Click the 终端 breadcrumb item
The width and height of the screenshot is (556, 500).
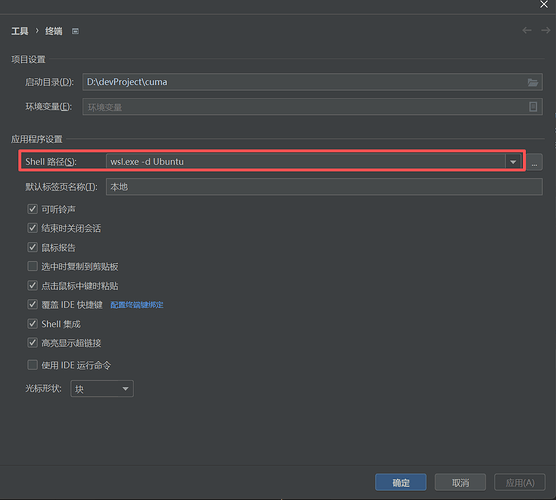(54, 31)
